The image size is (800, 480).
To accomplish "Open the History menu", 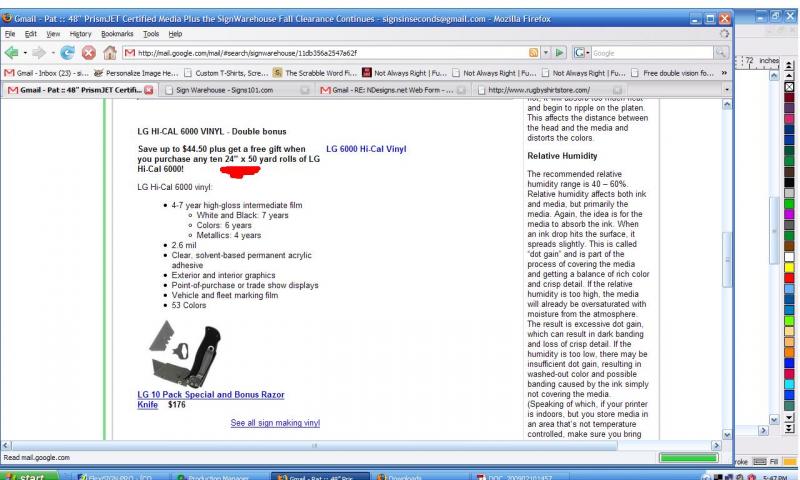I will coord(80,34).
